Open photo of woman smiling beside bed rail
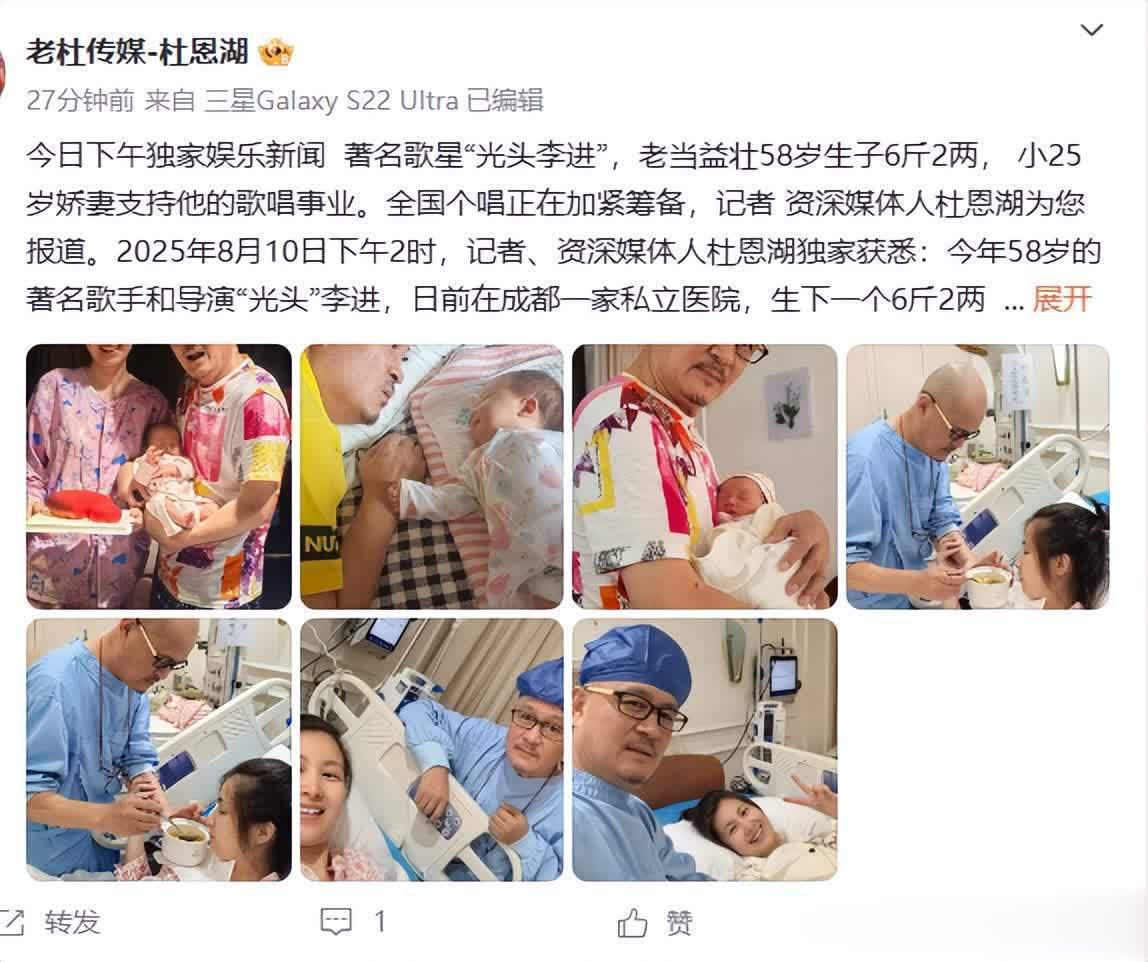 tap(432, 750)
